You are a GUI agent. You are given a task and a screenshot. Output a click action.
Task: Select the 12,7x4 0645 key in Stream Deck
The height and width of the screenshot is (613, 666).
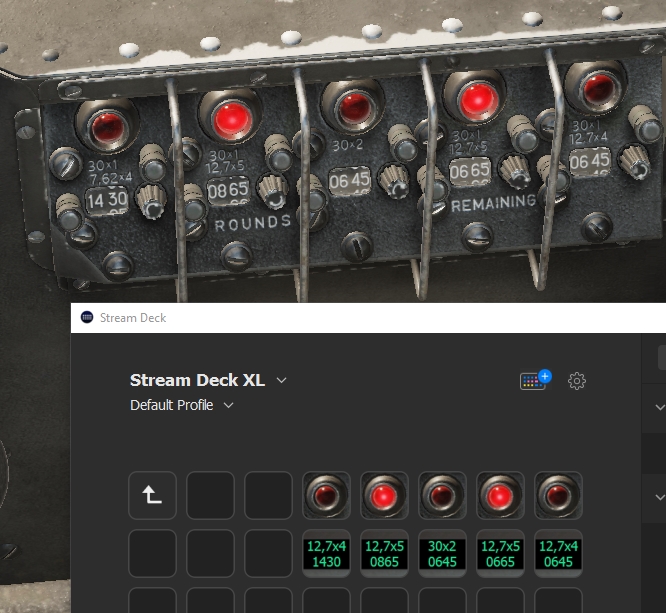[x=558, y=554]
